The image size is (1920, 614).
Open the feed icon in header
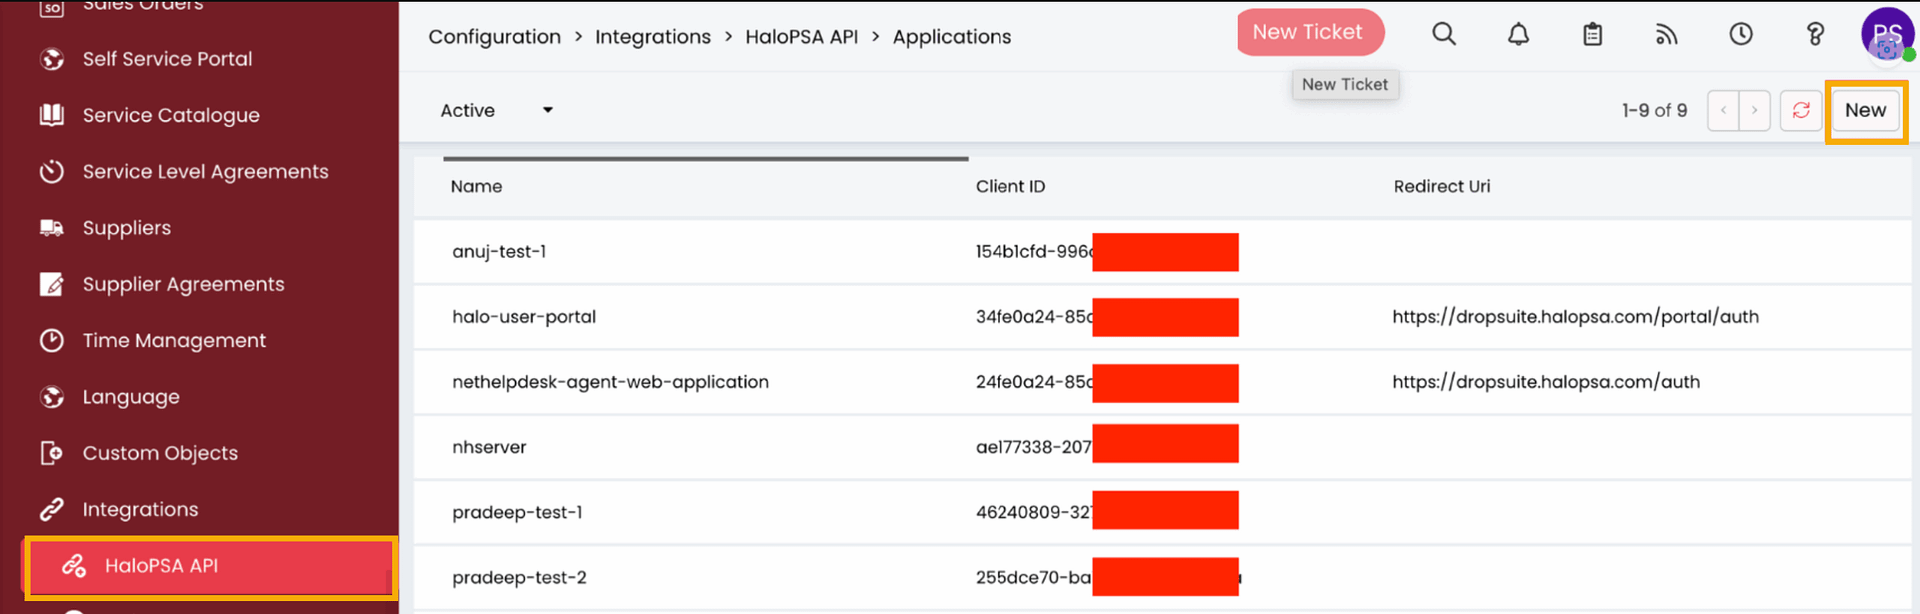pyautogui.click(x=1666, y=34)
